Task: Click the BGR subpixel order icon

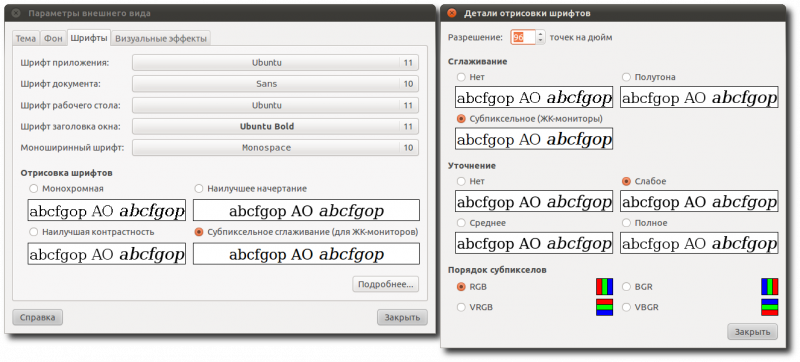Action: point(769,287)
